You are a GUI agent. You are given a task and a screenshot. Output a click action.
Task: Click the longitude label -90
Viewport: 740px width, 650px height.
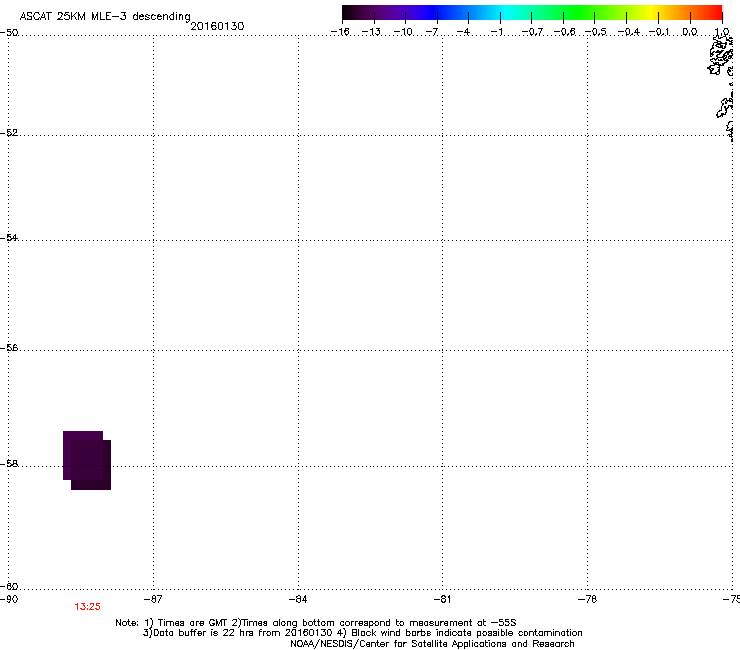click(9, 599)
